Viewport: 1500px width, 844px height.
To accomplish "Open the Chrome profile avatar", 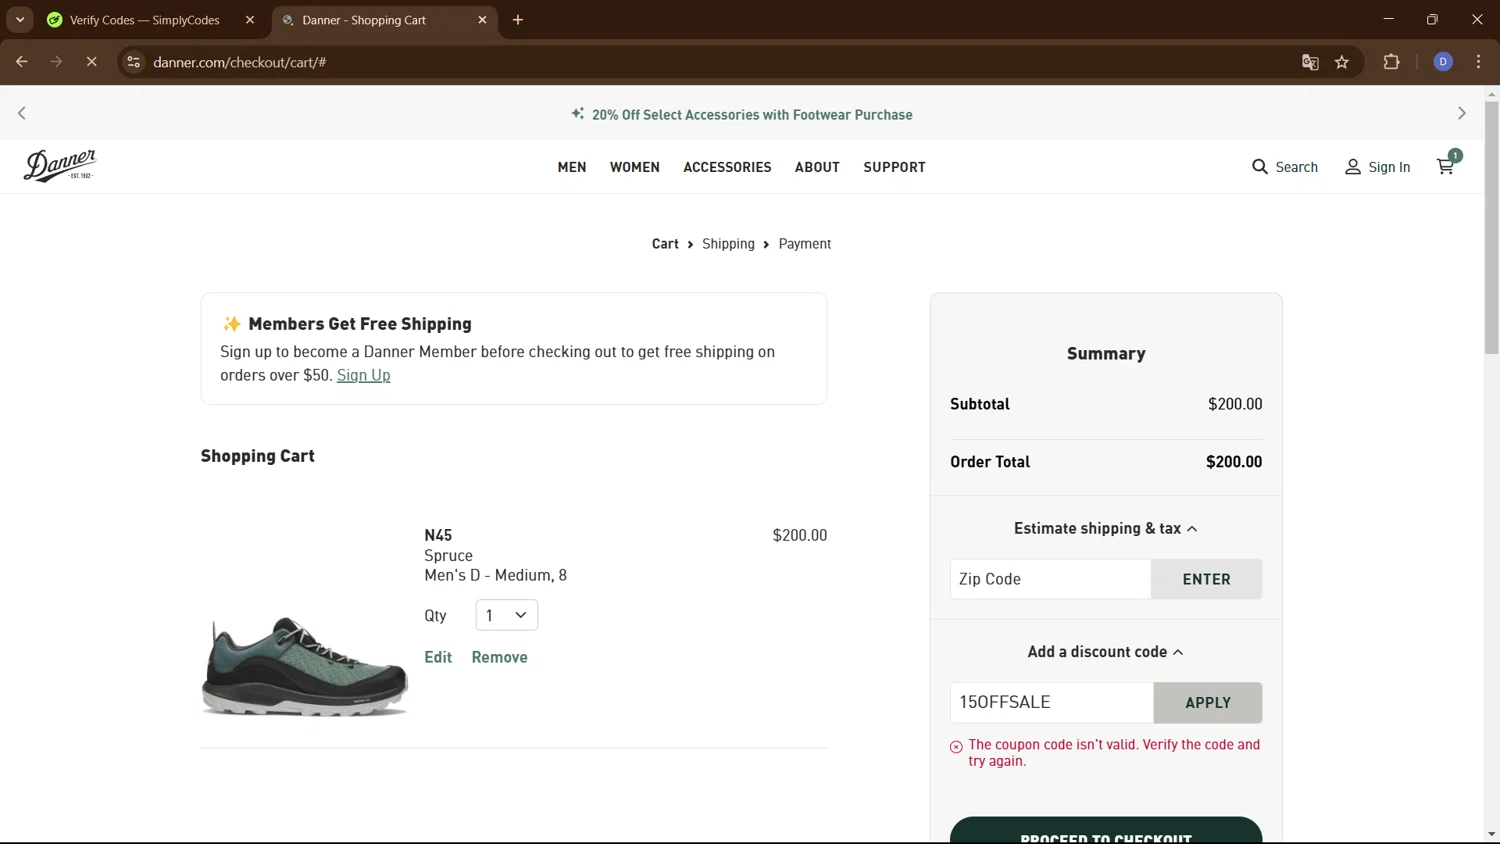I will pyautogui.click(x=1443, y=62).
